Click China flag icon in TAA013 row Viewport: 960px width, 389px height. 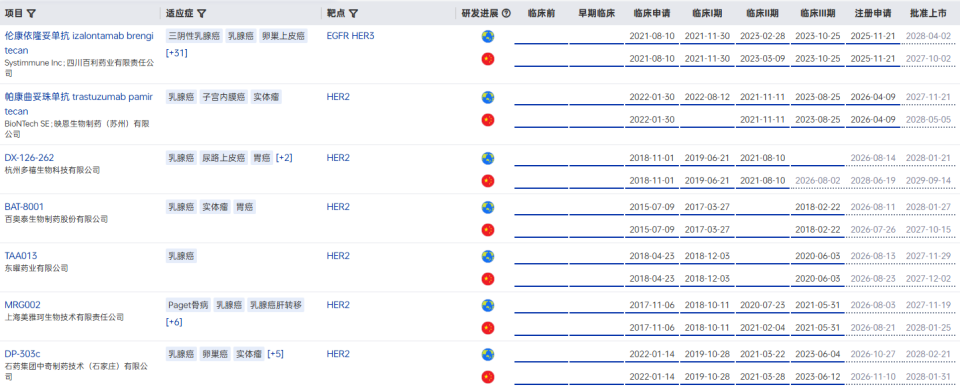(x=488, y=279)
